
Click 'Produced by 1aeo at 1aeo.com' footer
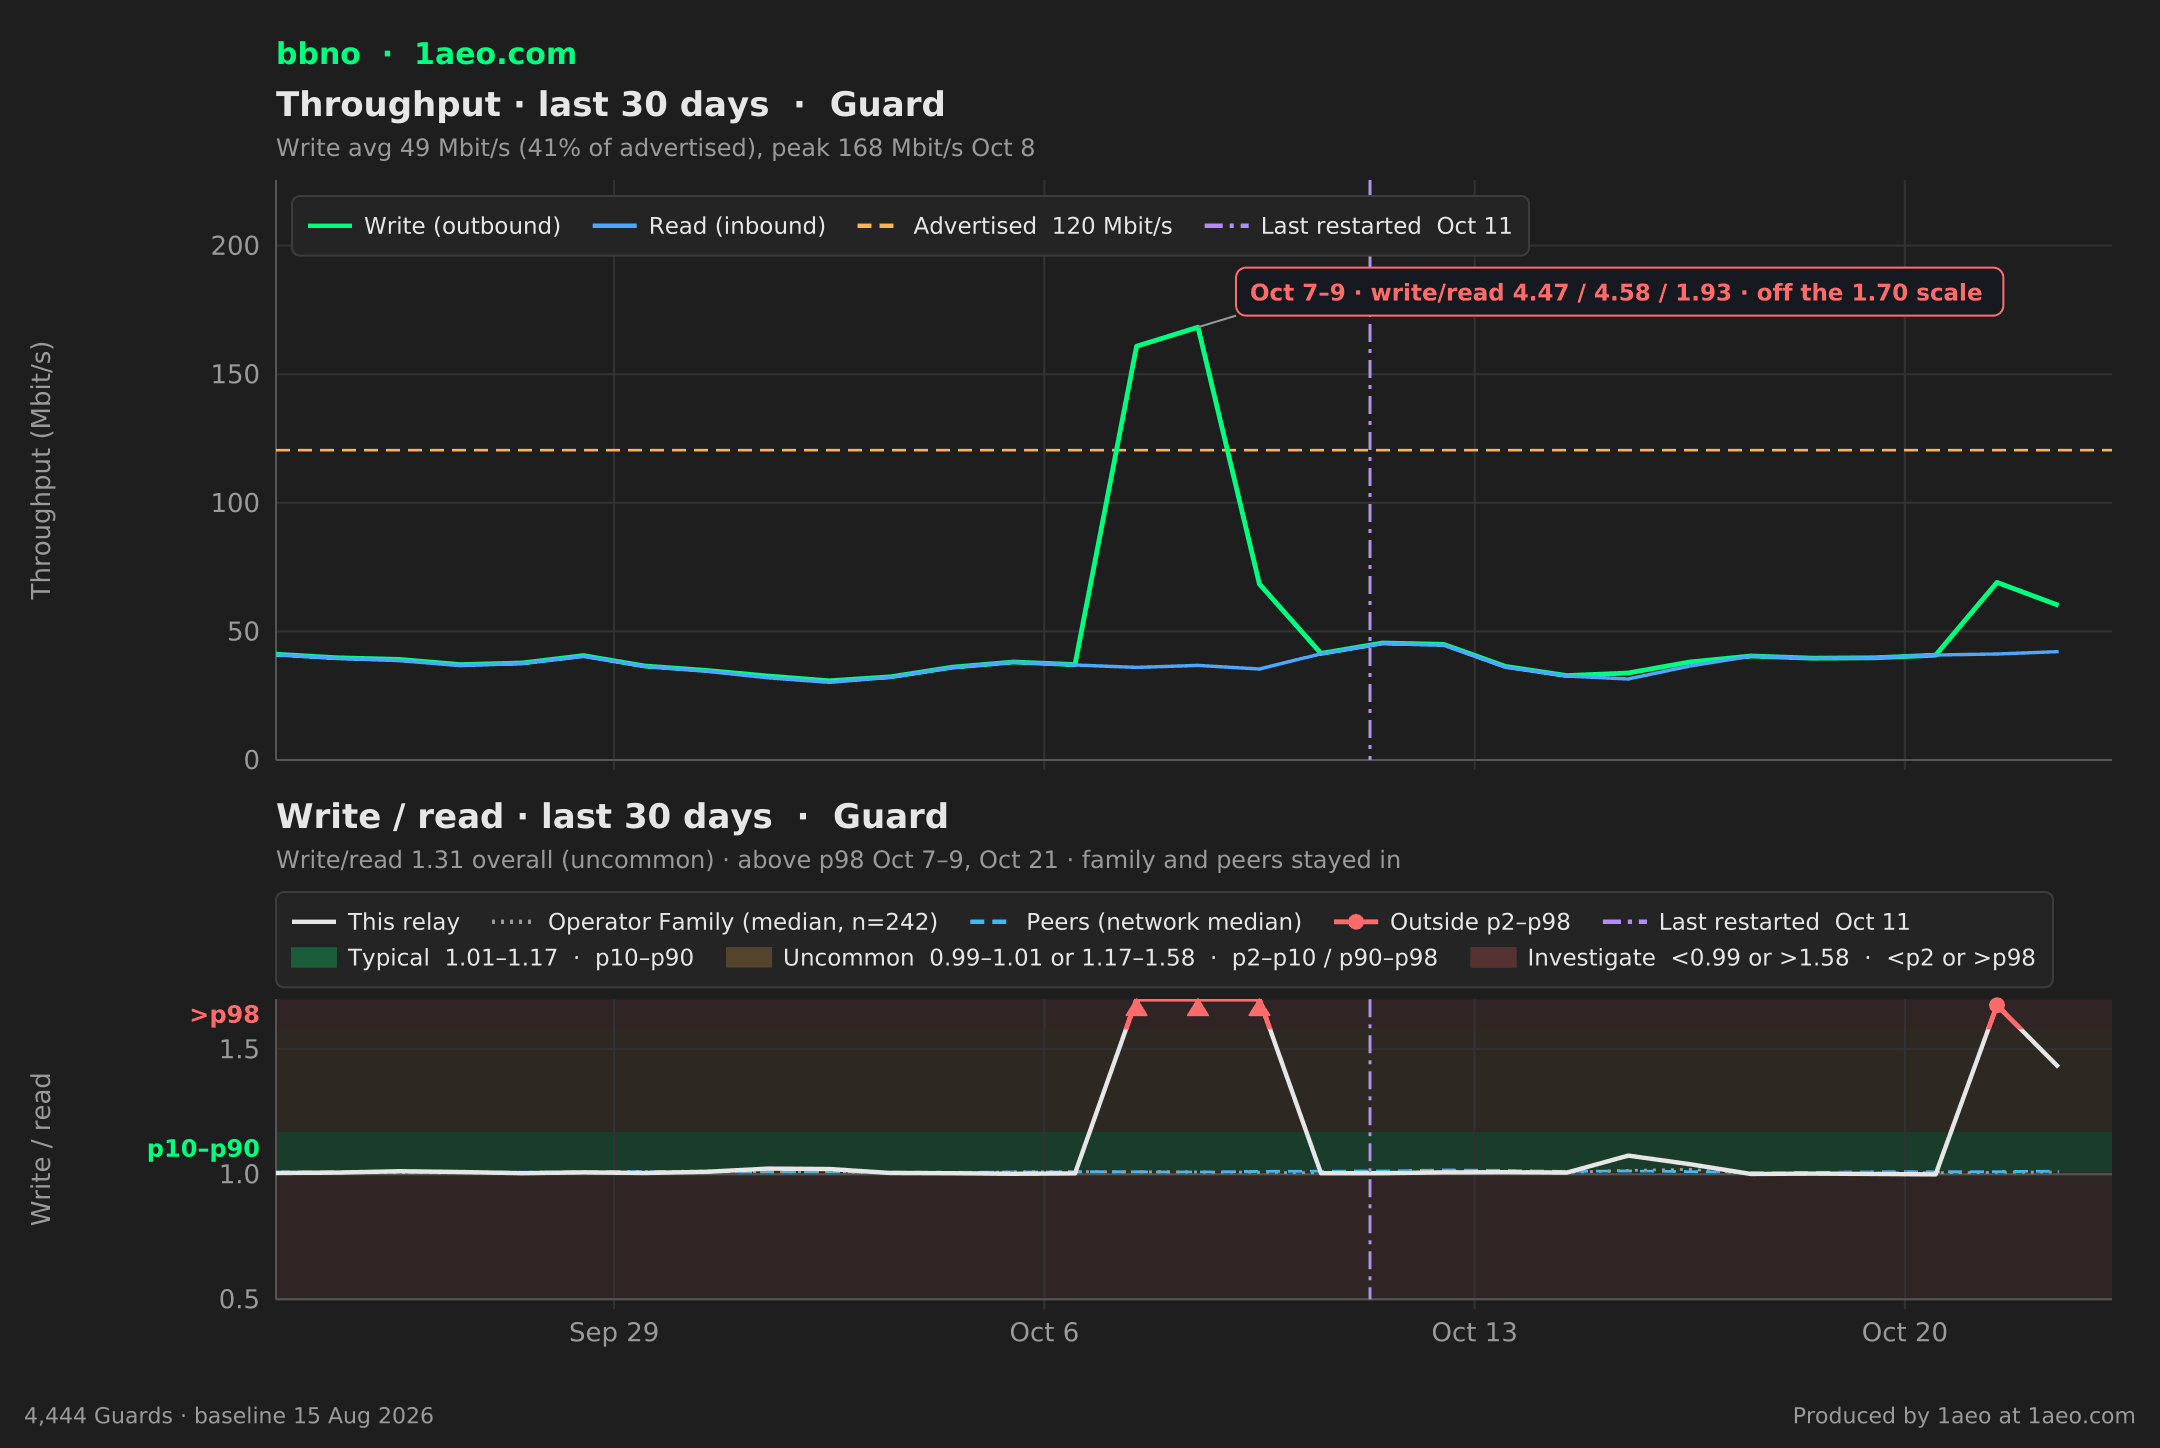1964,1416
